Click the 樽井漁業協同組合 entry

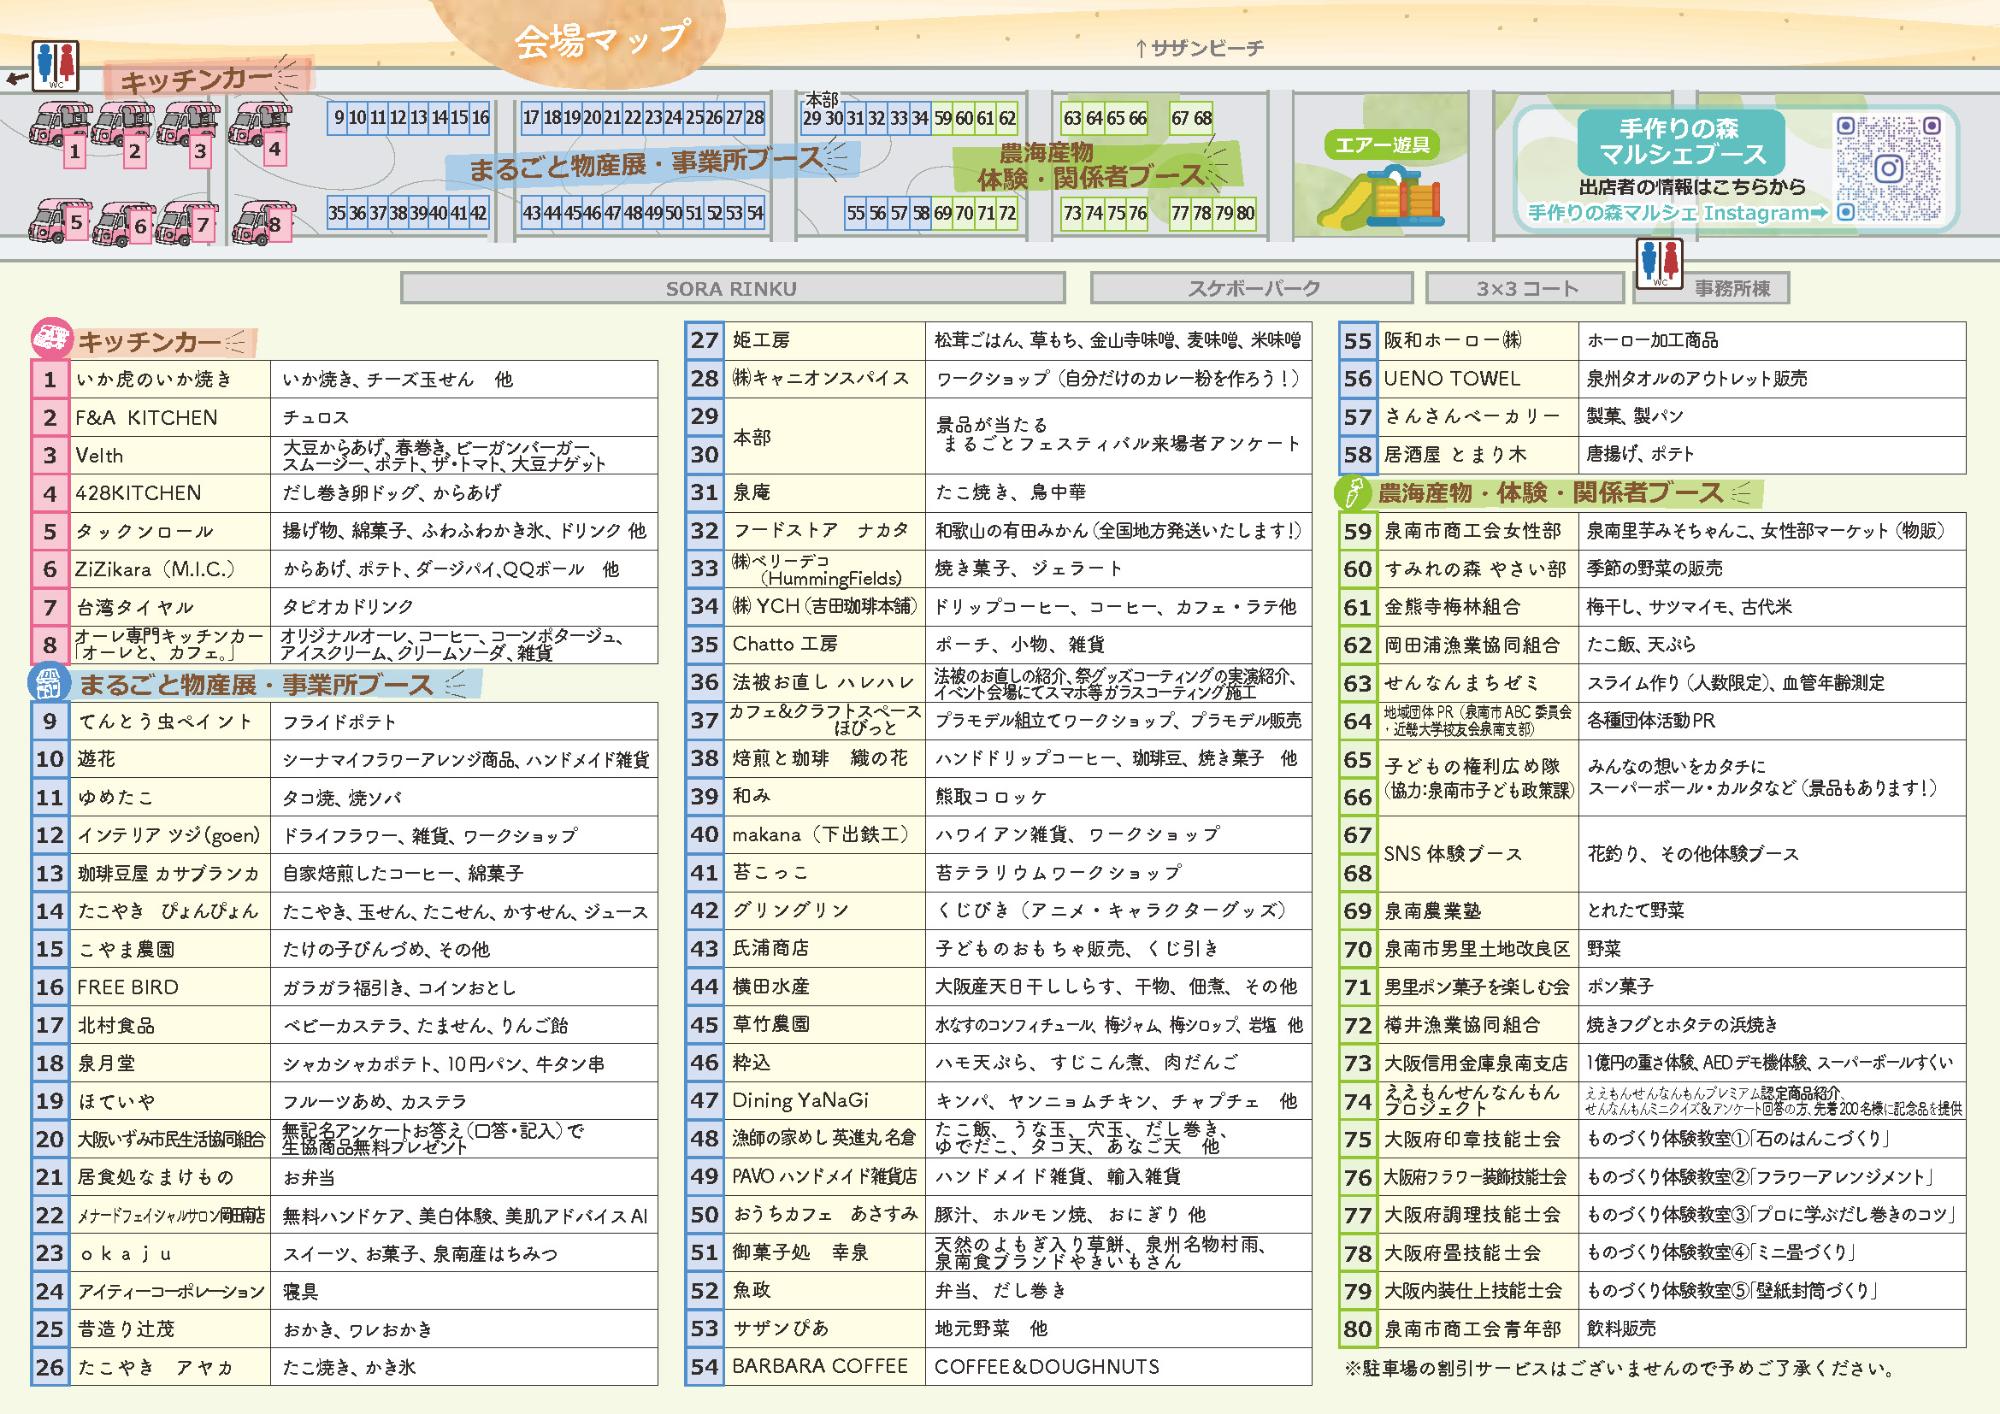click(1462, 1024)
